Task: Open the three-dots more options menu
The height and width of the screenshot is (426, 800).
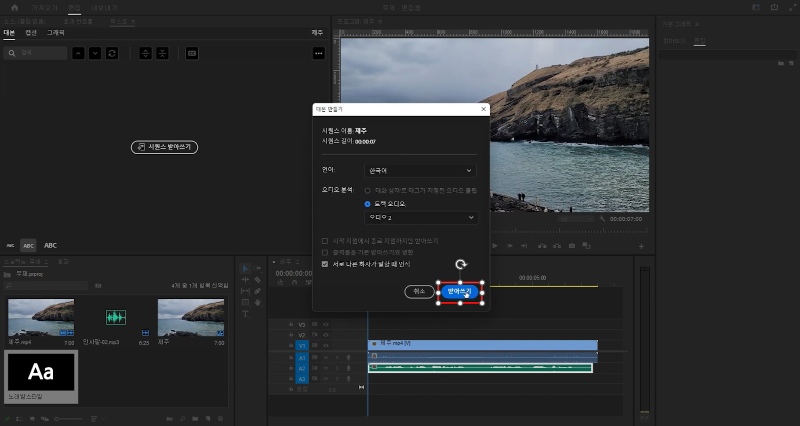Action: (x=318, y=52)
